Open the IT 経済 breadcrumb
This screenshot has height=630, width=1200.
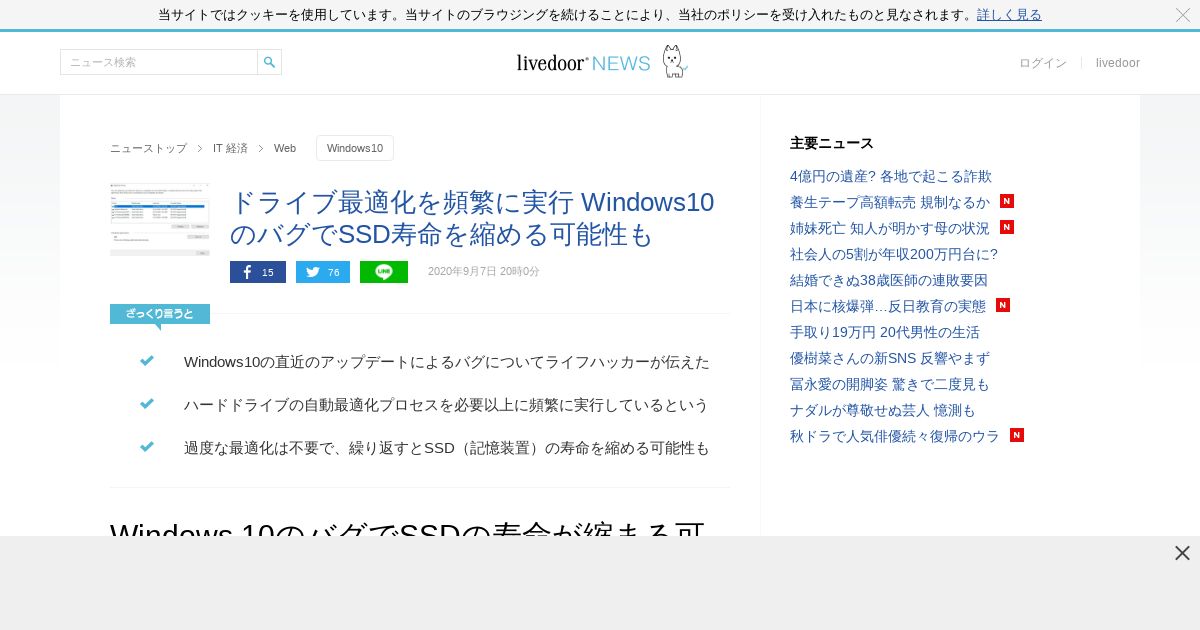pyautogui.click(x=230, y=148)
